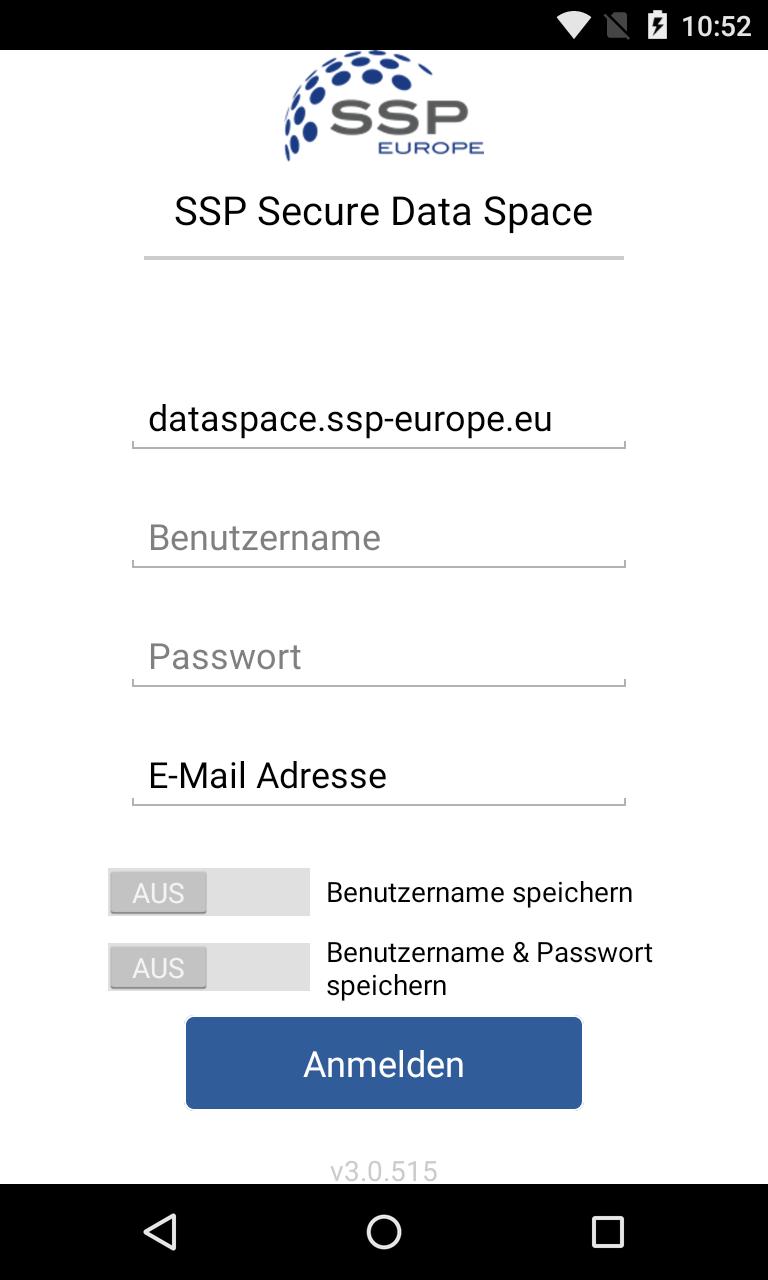The width and height of the screenshot is (768, 1280).
Task: Click the version label v3.0.515
Action: click(x=384, y=1170)
